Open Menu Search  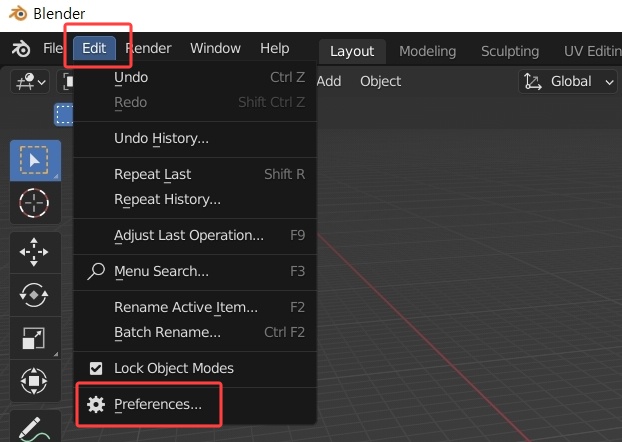click(195, 271)
